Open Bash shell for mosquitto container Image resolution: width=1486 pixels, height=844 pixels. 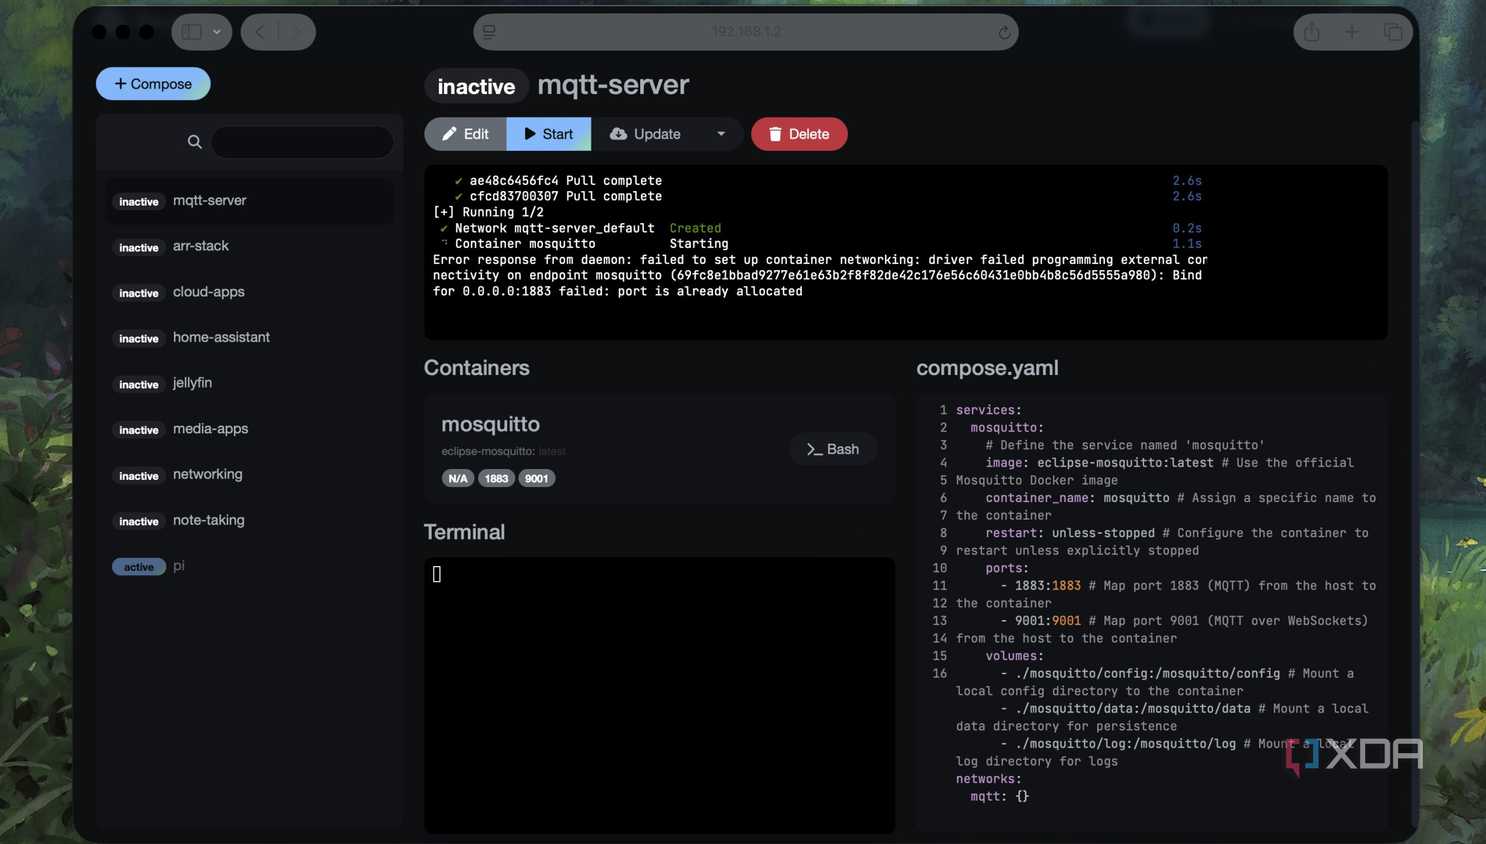coord(833,449)
